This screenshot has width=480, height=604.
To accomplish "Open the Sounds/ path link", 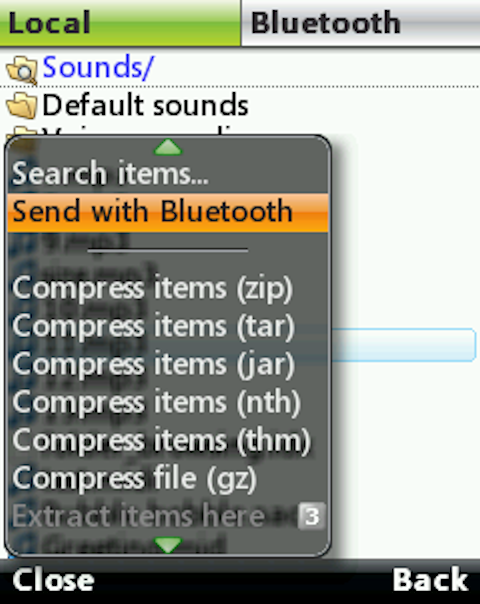I will 98,67.
